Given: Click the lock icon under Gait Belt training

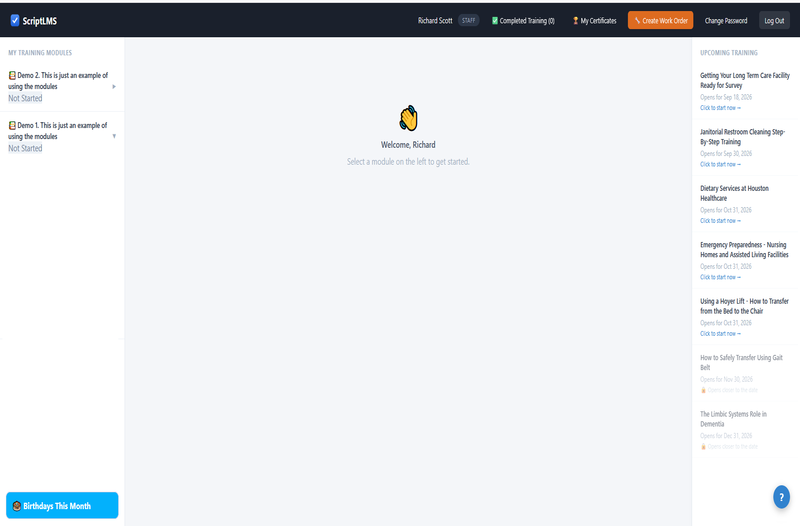Looking at the screenshot, I should click(x=703, y=390).
